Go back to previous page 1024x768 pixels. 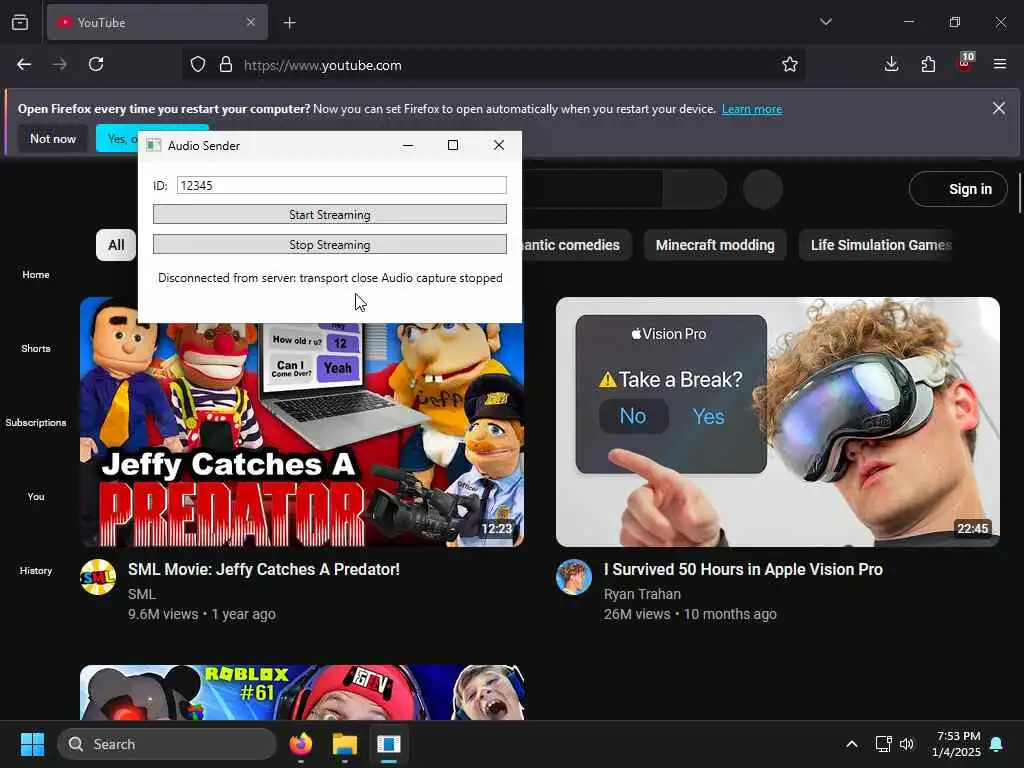24,64
